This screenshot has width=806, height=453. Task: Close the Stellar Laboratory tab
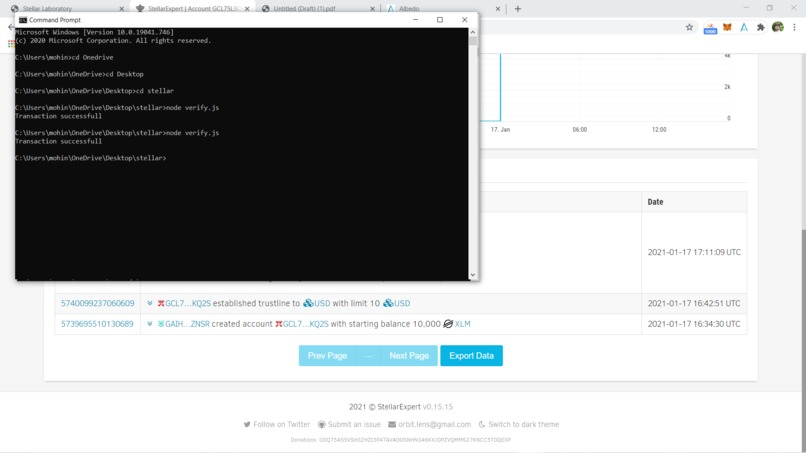click(121, 9)
